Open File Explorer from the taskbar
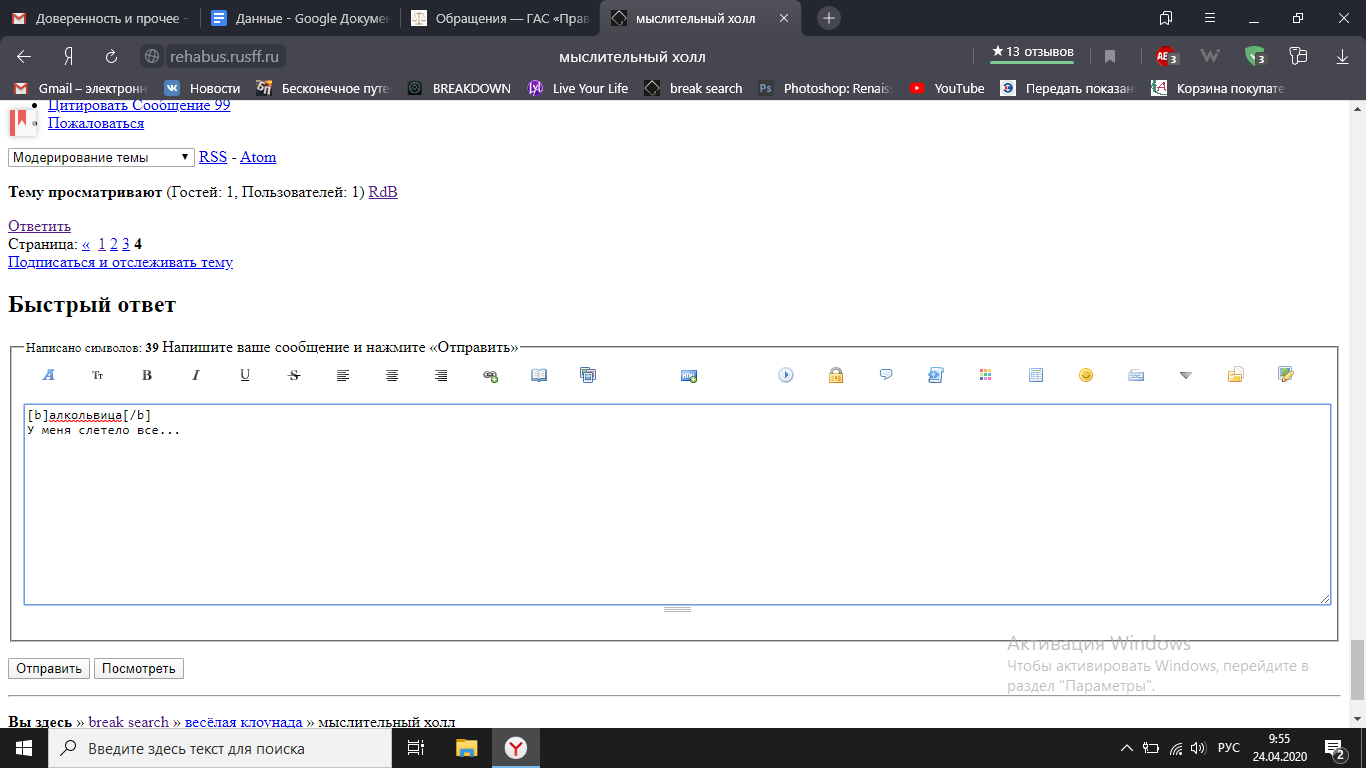 tap(467, 748)
